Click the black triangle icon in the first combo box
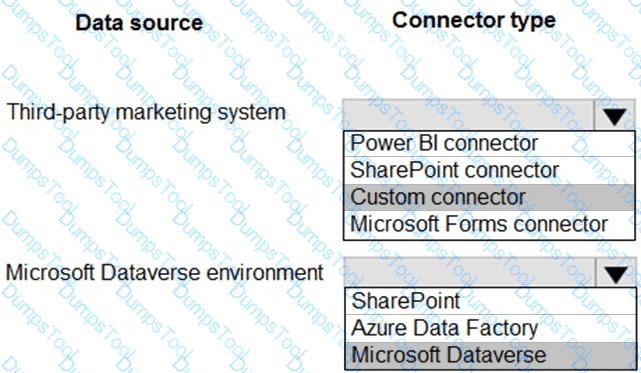Screen dimensions: 641x373 tap(614, 117)
